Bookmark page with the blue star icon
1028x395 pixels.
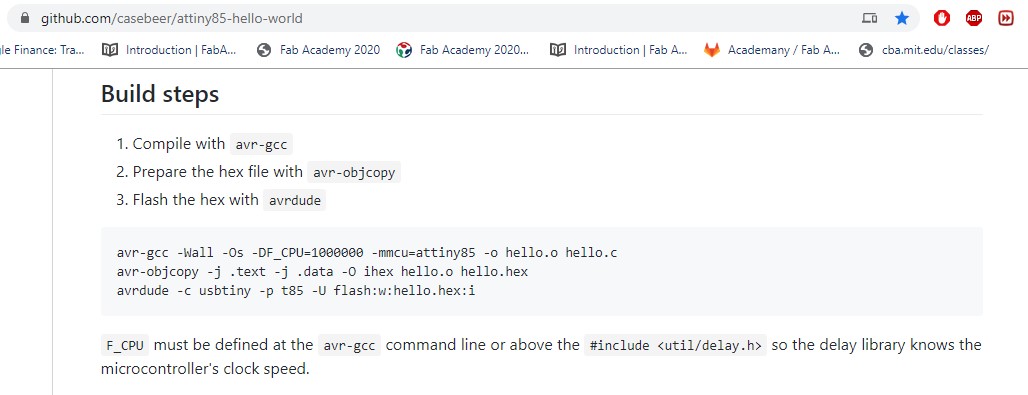[902, 18]
